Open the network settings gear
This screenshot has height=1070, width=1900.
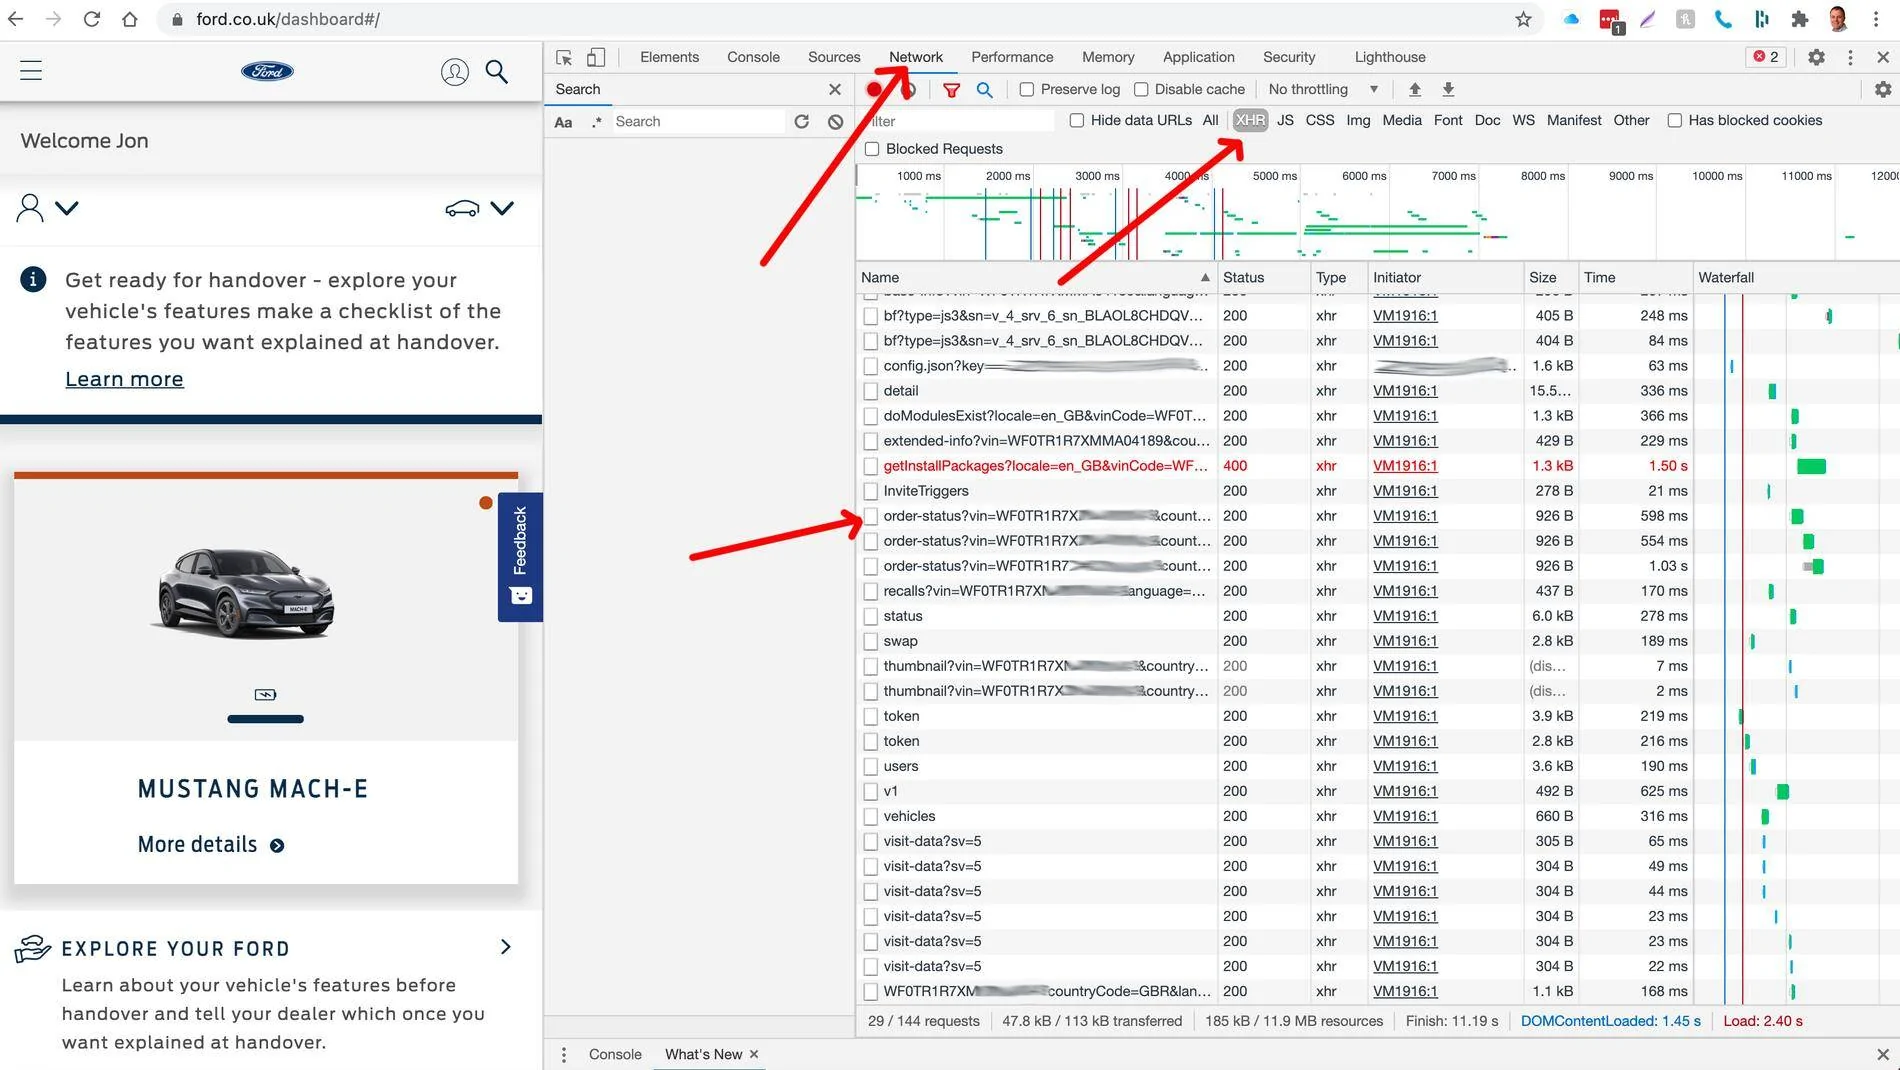1883,89
